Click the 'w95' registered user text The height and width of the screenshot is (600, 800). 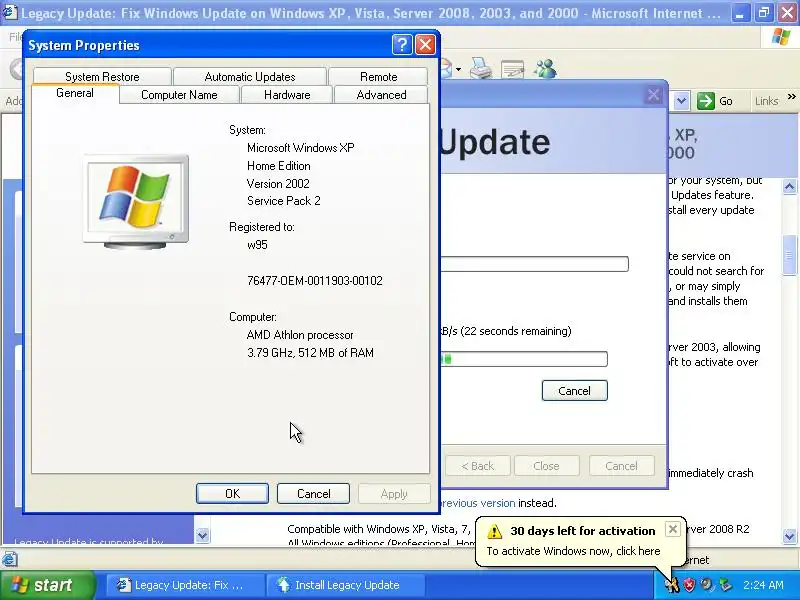pos(257,245)
